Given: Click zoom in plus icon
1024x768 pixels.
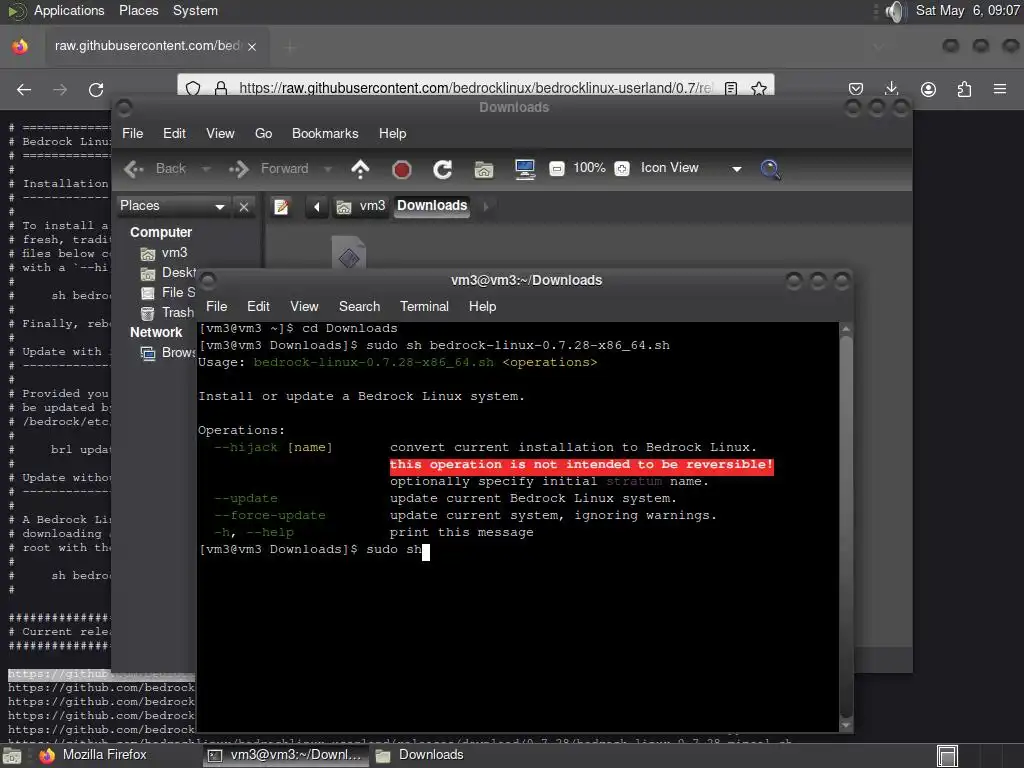Looking at the screenshot, I should click(x=622, y=168).
